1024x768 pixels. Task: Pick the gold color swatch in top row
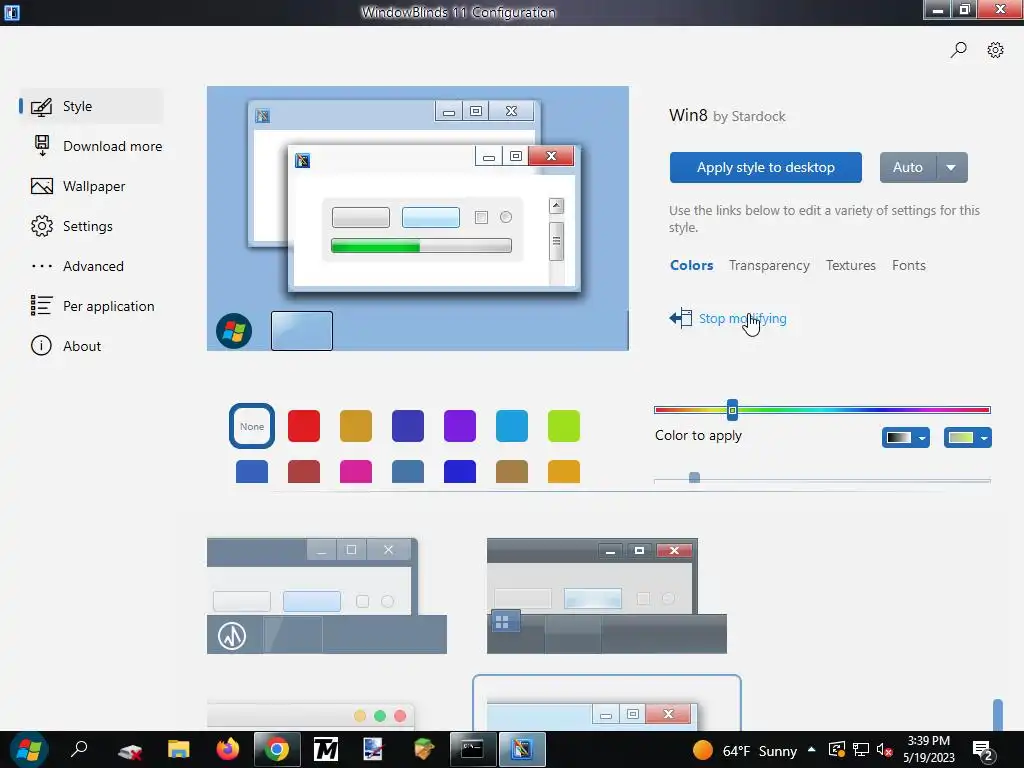(356, 426)
